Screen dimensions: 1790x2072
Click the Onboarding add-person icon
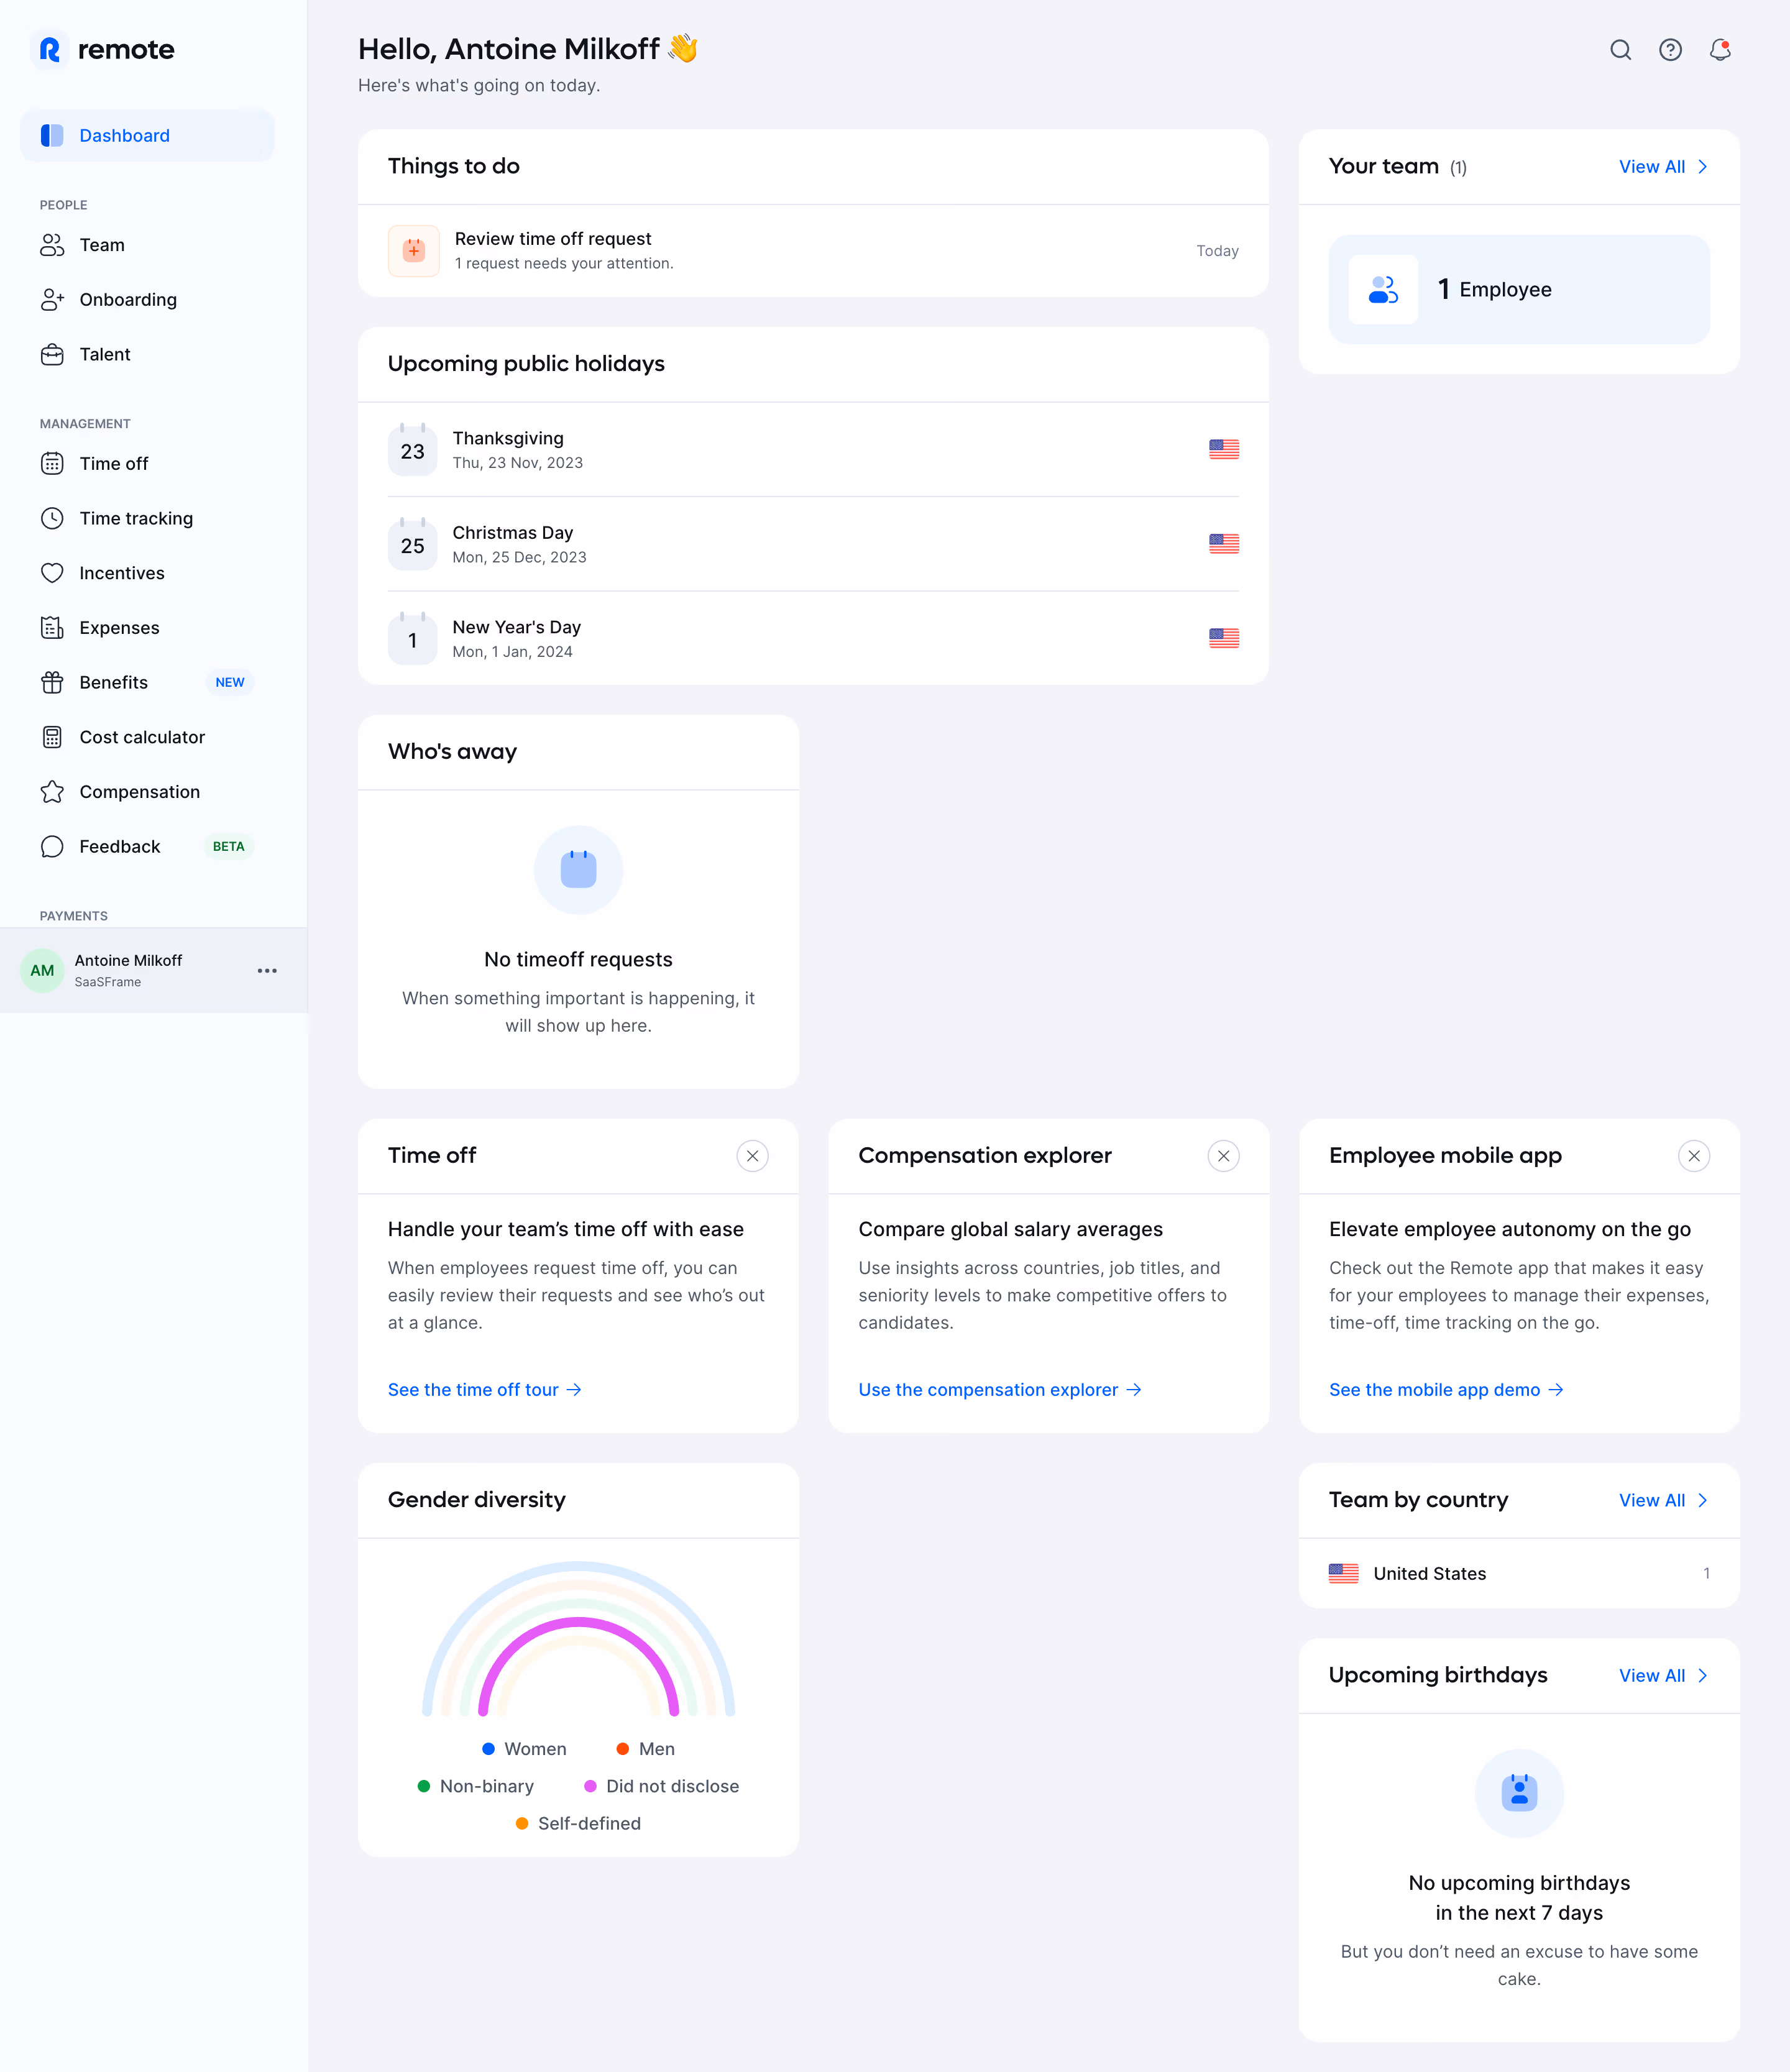[52, 300]
